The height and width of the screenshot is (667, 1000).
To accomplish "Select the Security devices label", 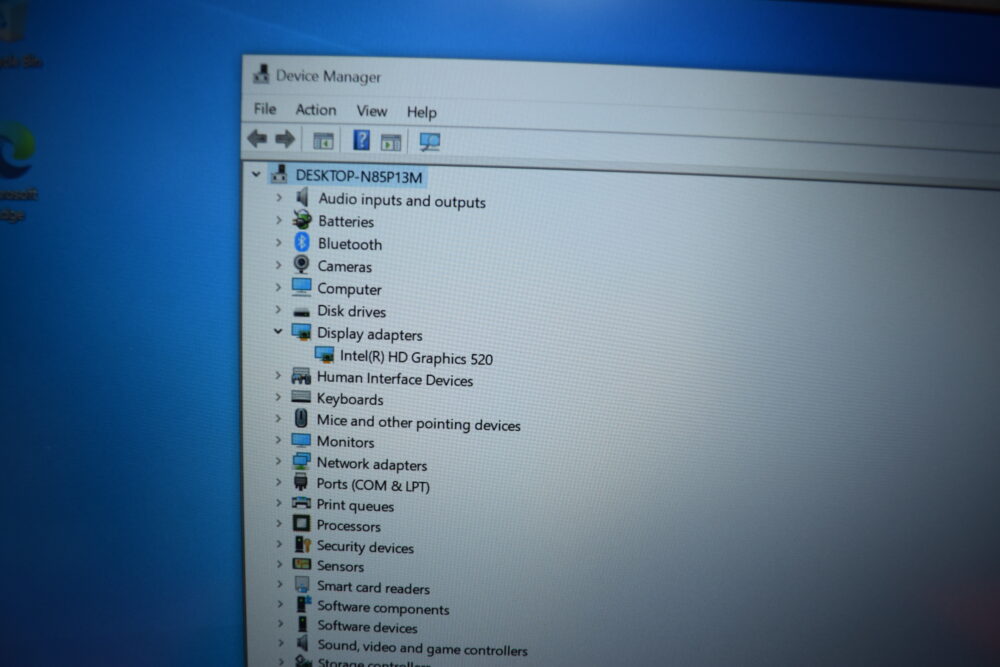I will (365, 546).
